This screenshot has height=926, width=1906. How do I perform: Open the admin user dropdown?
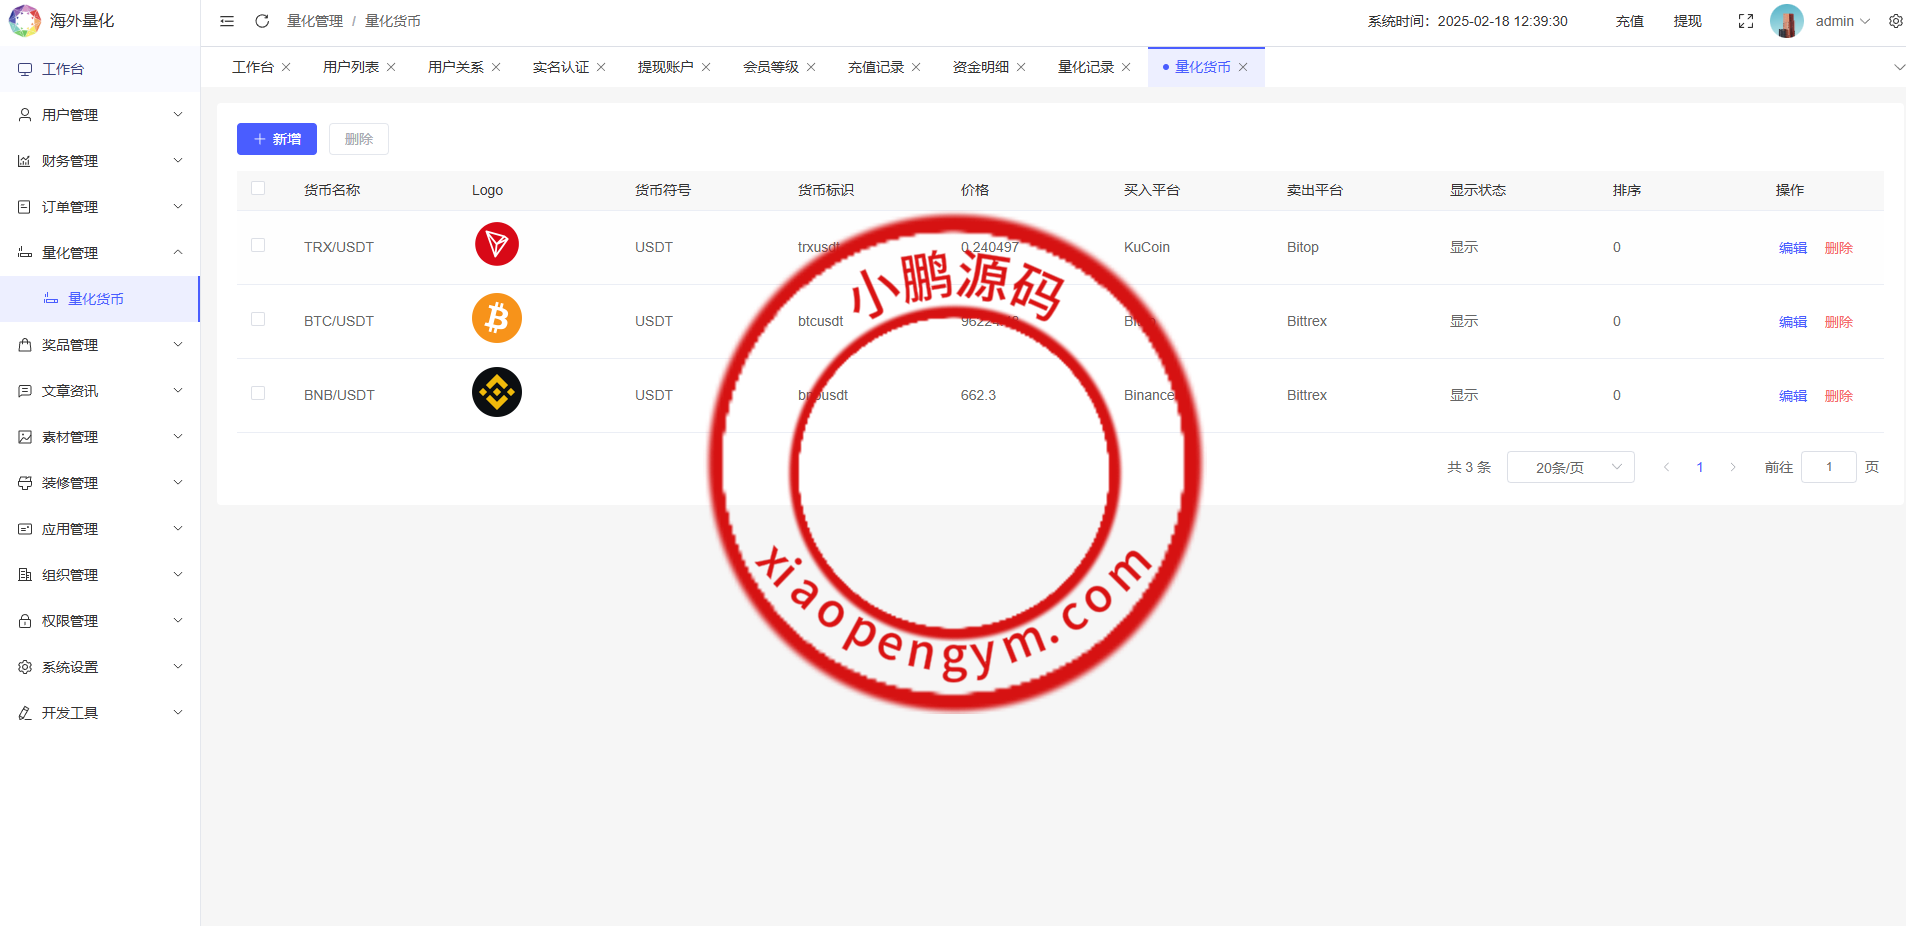[1842, 21]
